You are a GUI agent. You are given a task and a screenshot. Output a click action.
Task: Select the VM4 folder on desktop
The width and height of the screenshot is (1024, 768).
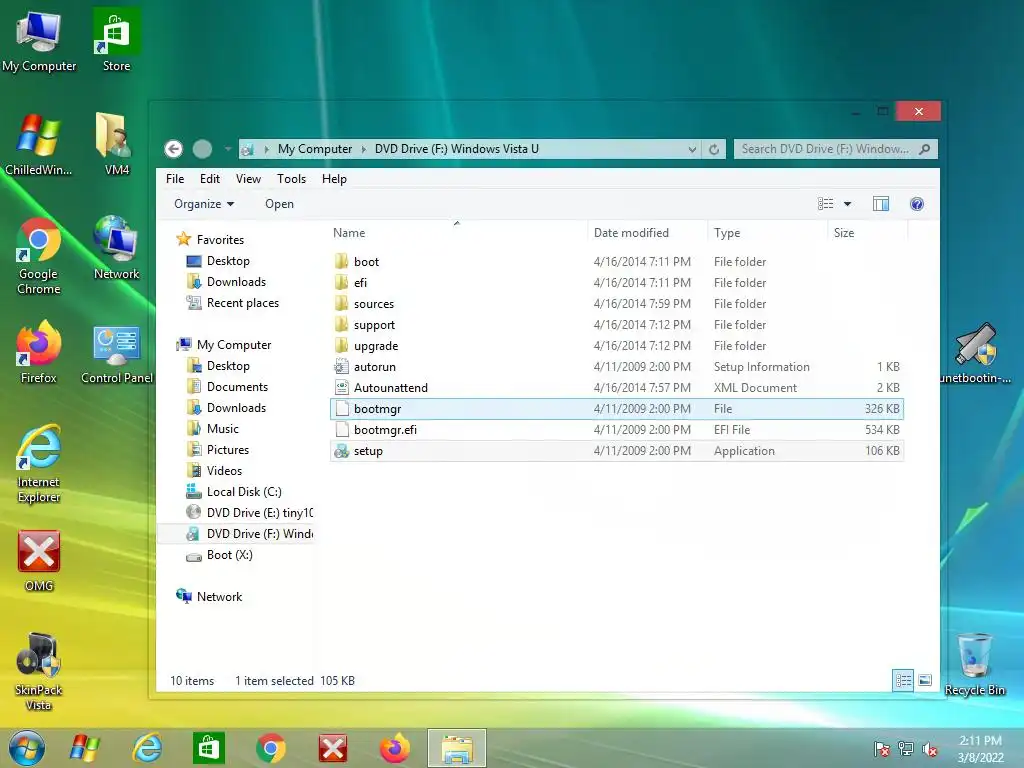pos(116,145)
